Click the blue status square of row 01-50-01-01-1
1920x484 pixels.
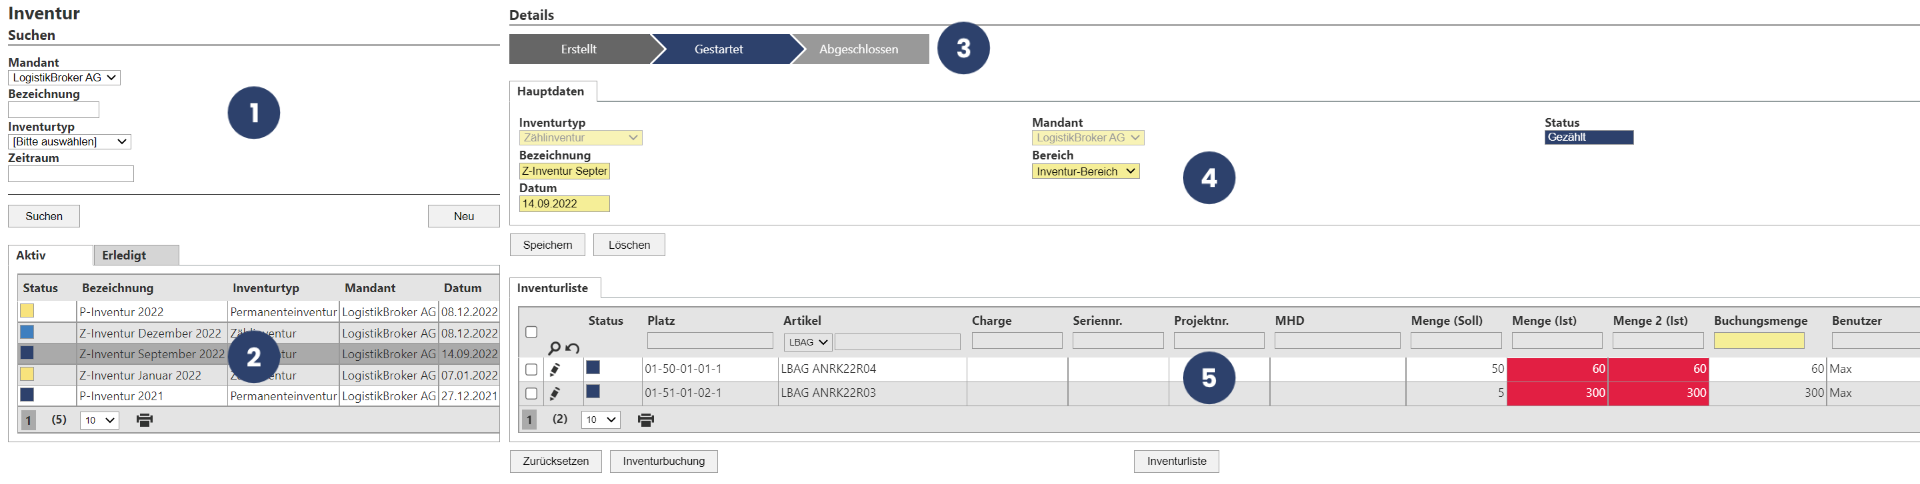[593, 368]
